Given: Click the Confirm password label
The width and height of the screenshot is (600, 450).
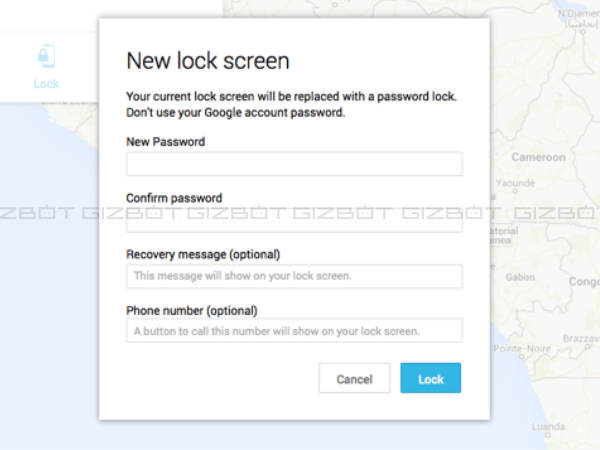Looking at the screenshot, I should [x=174, y=198].
